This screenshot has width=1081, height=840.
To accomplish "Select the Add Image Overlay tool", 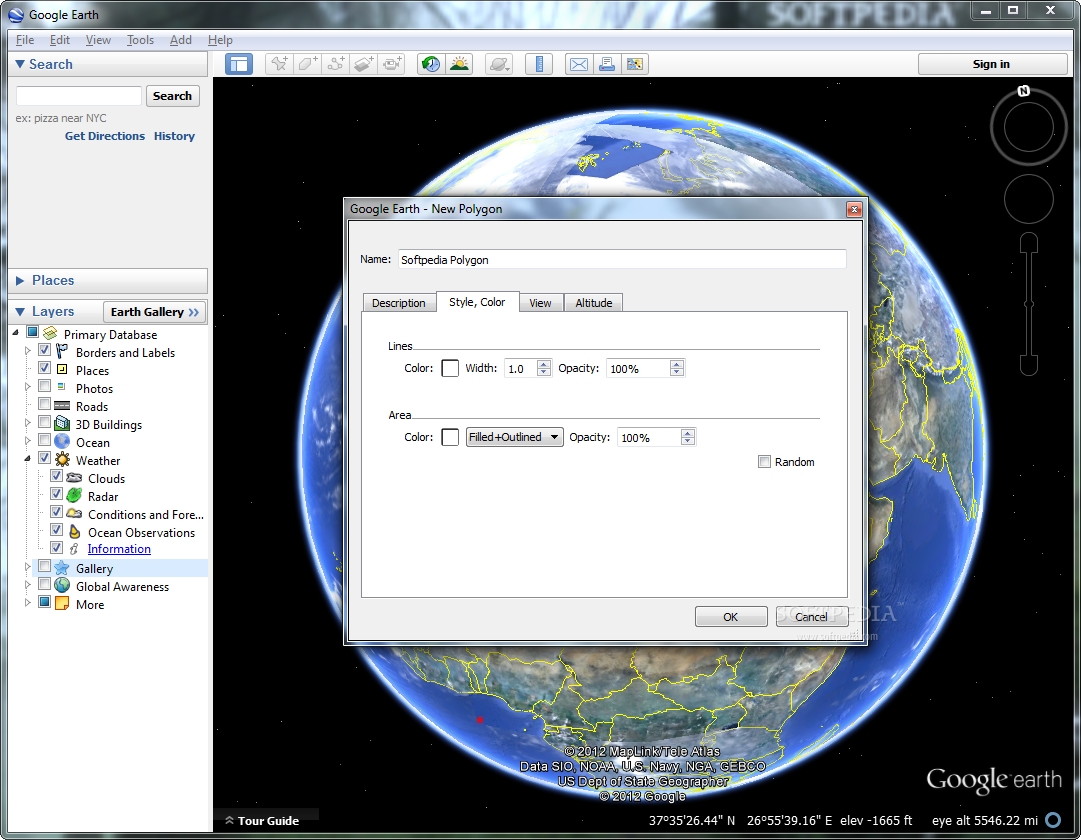I will point(364,64).
